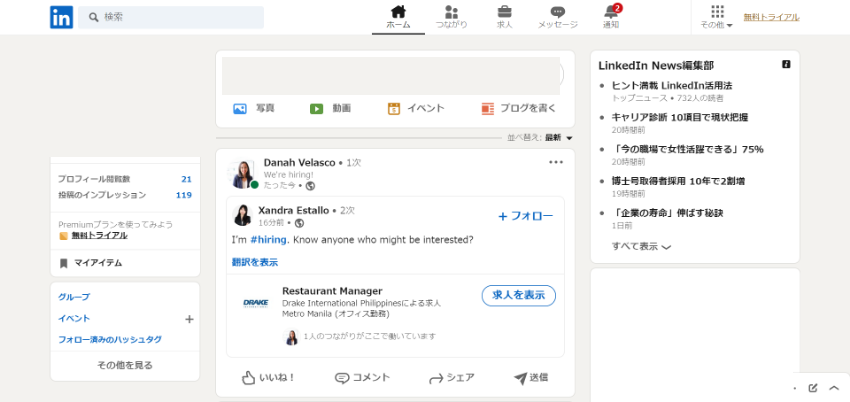The image size is (850, 402).
Task: Open the three-dot menu on Danah's post
Action: [x=556, y=162]
